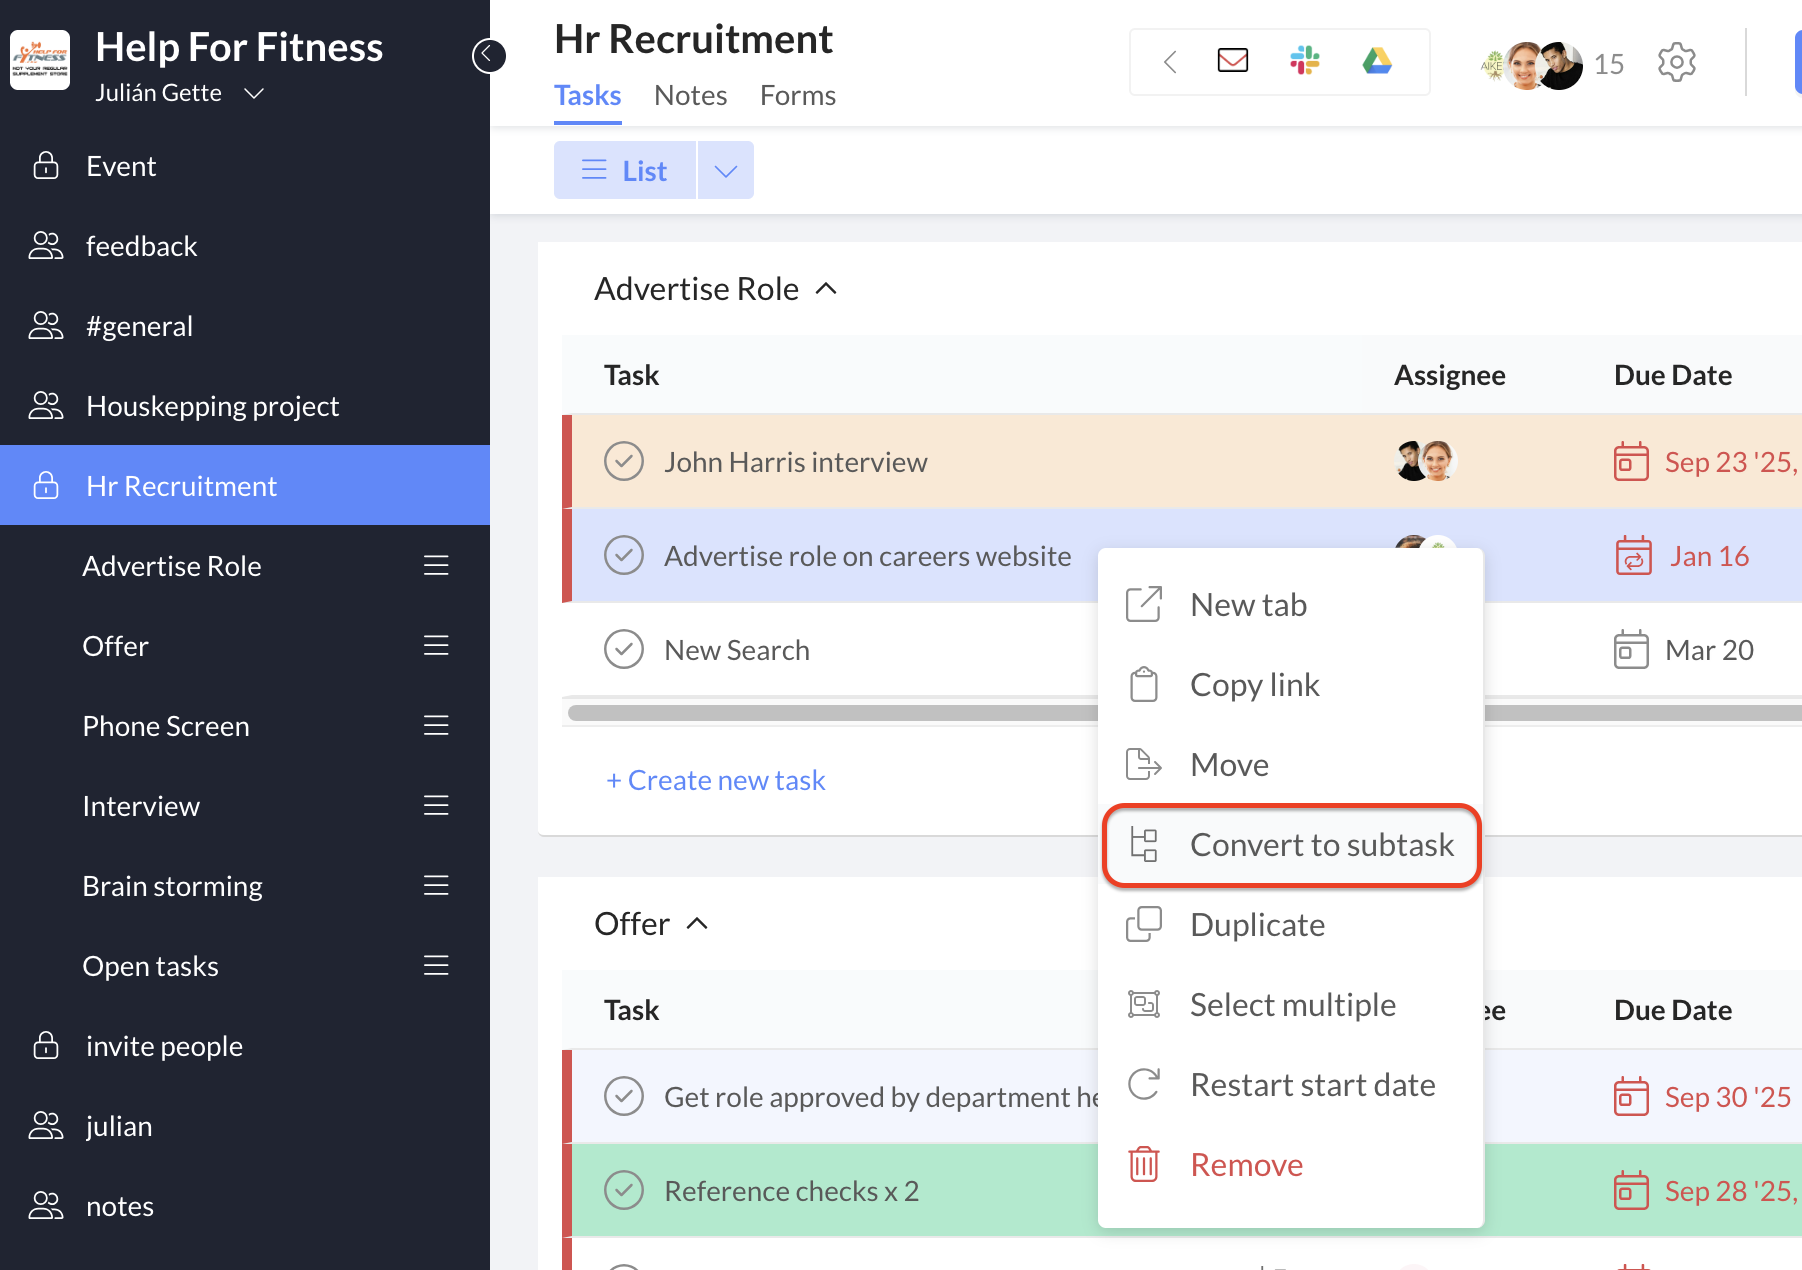Open the Google Drive integration icon
The width and height of the screenshot is (1802, 1270).
(1377, 61)
